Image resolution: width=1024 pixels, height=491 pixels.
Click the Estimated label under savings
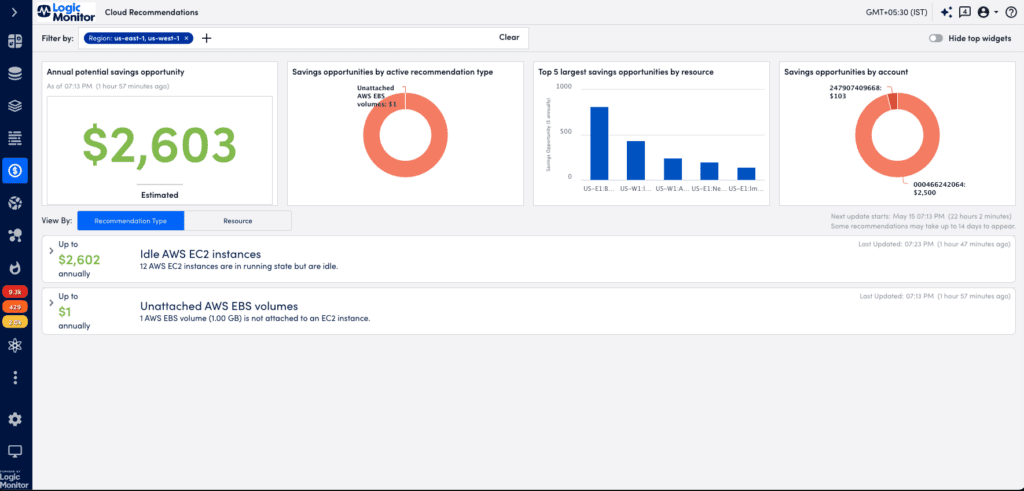159,195
